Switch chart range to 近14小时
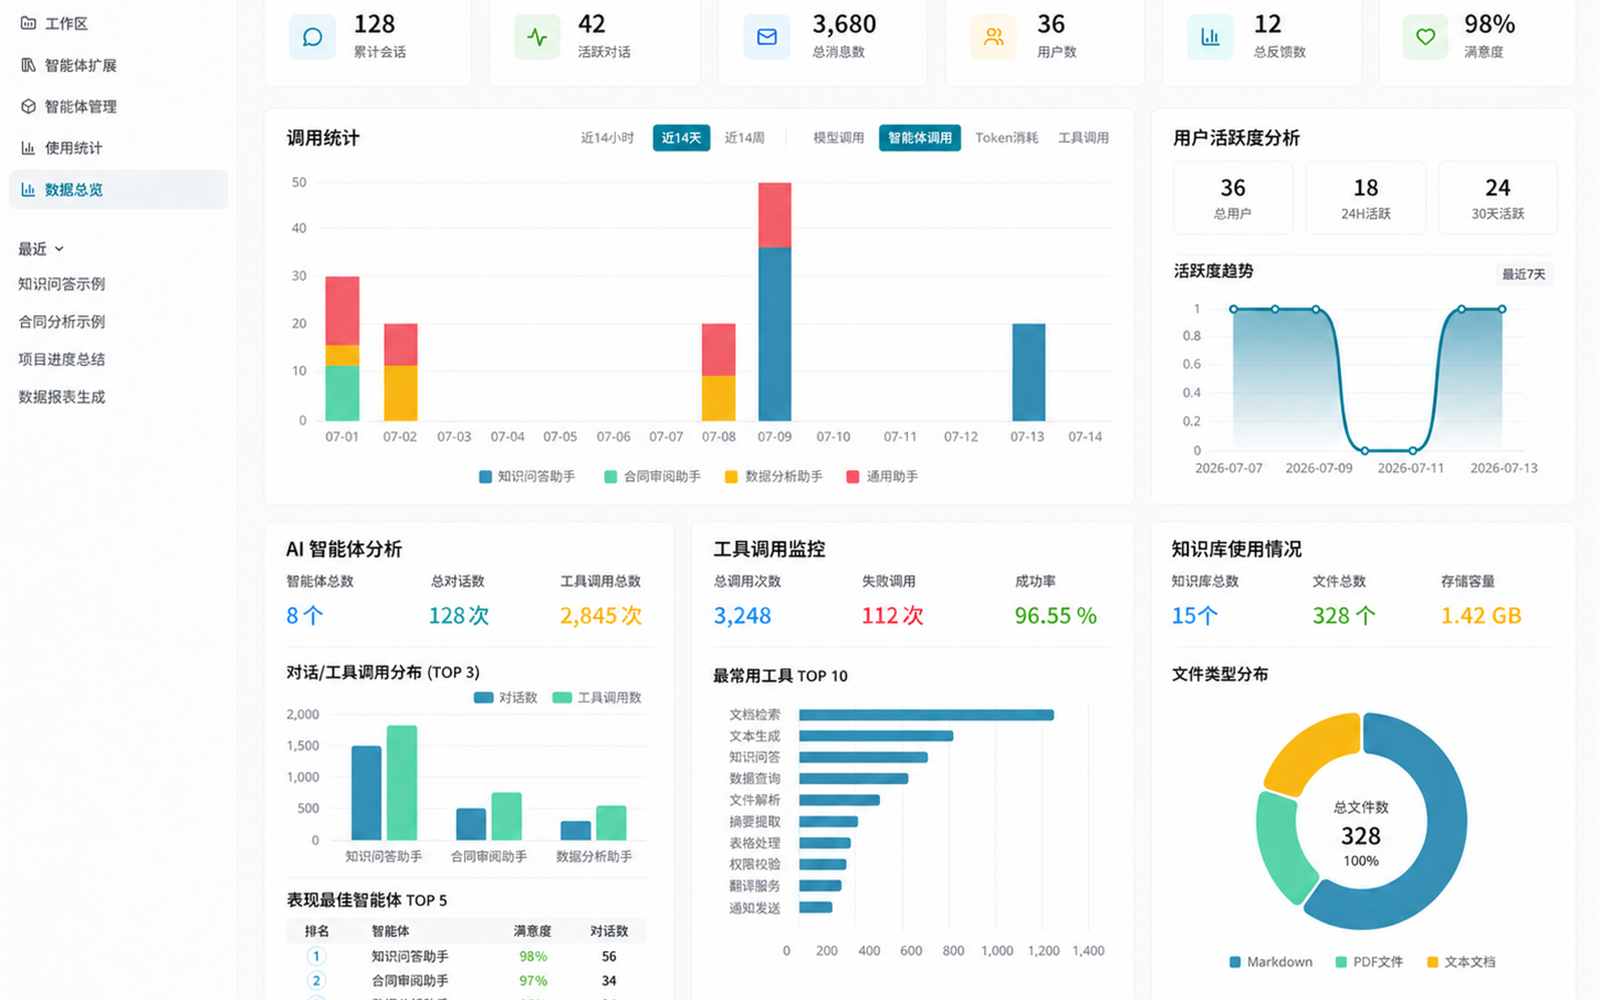Screen dimensions: 1600x1000 (x=607, y=138)
